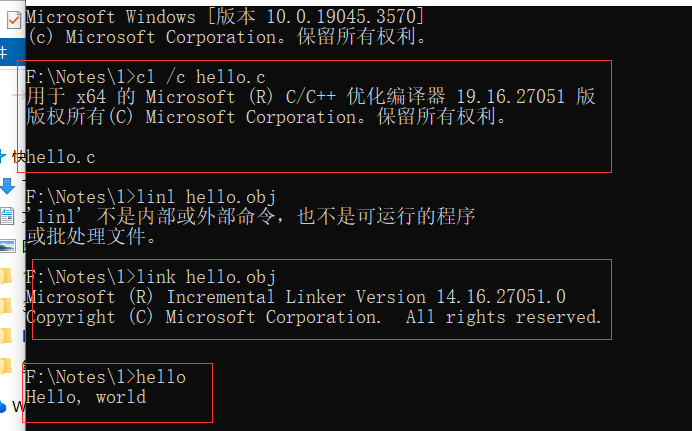Click the "Hello, world" program output
692x431 pixels.
[x=86, y=397]
